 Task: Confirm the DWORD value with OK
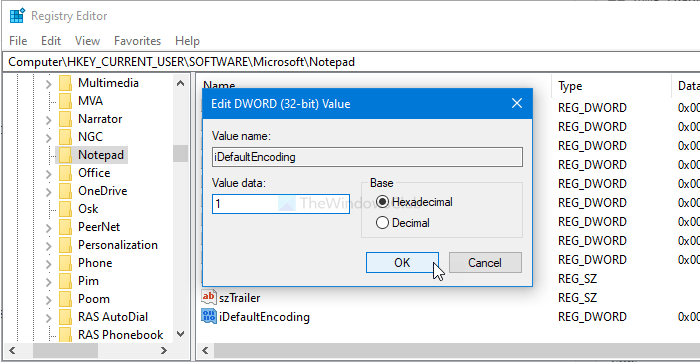click(x=402, y=262)
